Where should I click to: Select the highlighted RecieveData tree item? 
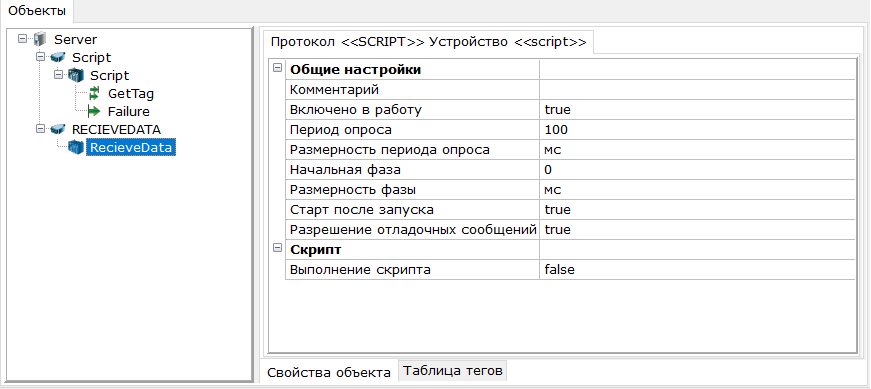click(x=132, y=147)
